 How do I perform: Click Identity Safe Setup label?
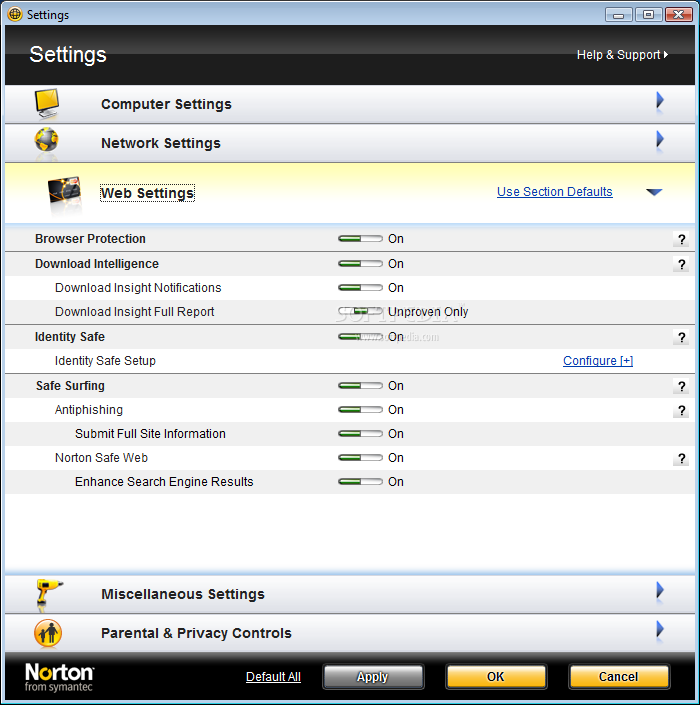point(105,361)
